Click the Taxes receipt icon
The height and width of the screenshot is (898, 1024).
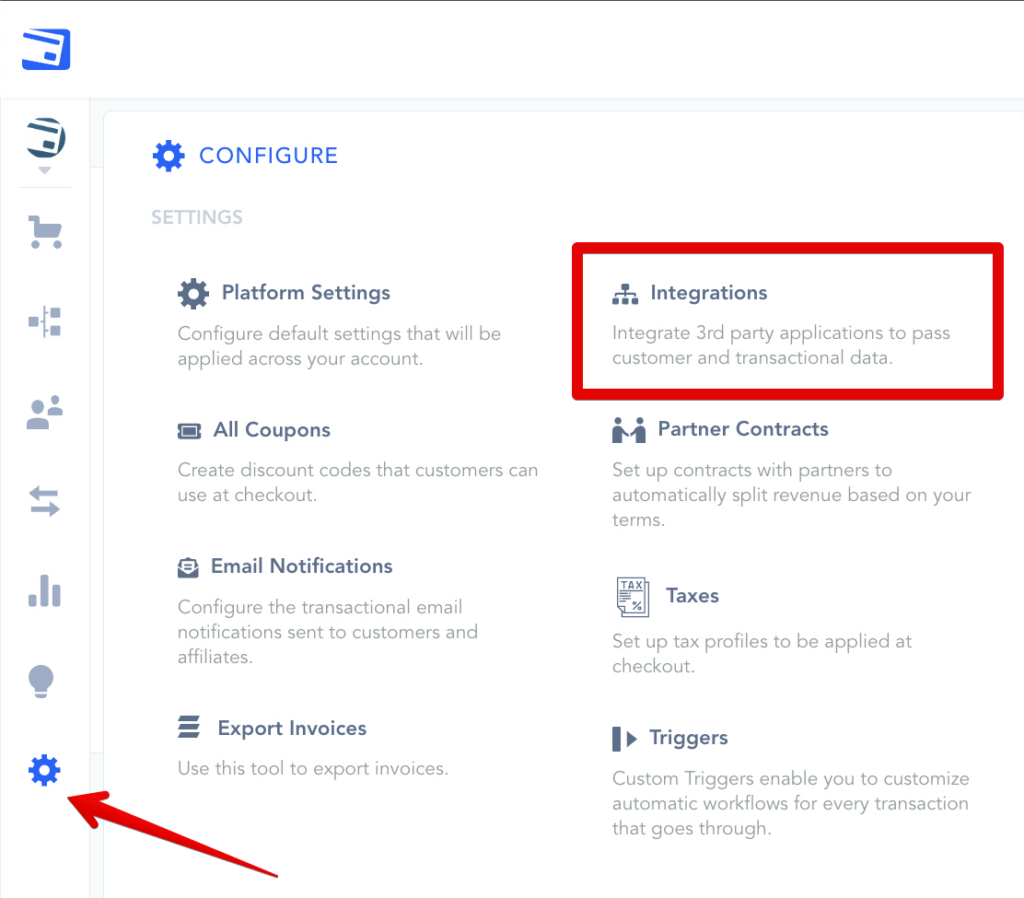click(632, 597)
